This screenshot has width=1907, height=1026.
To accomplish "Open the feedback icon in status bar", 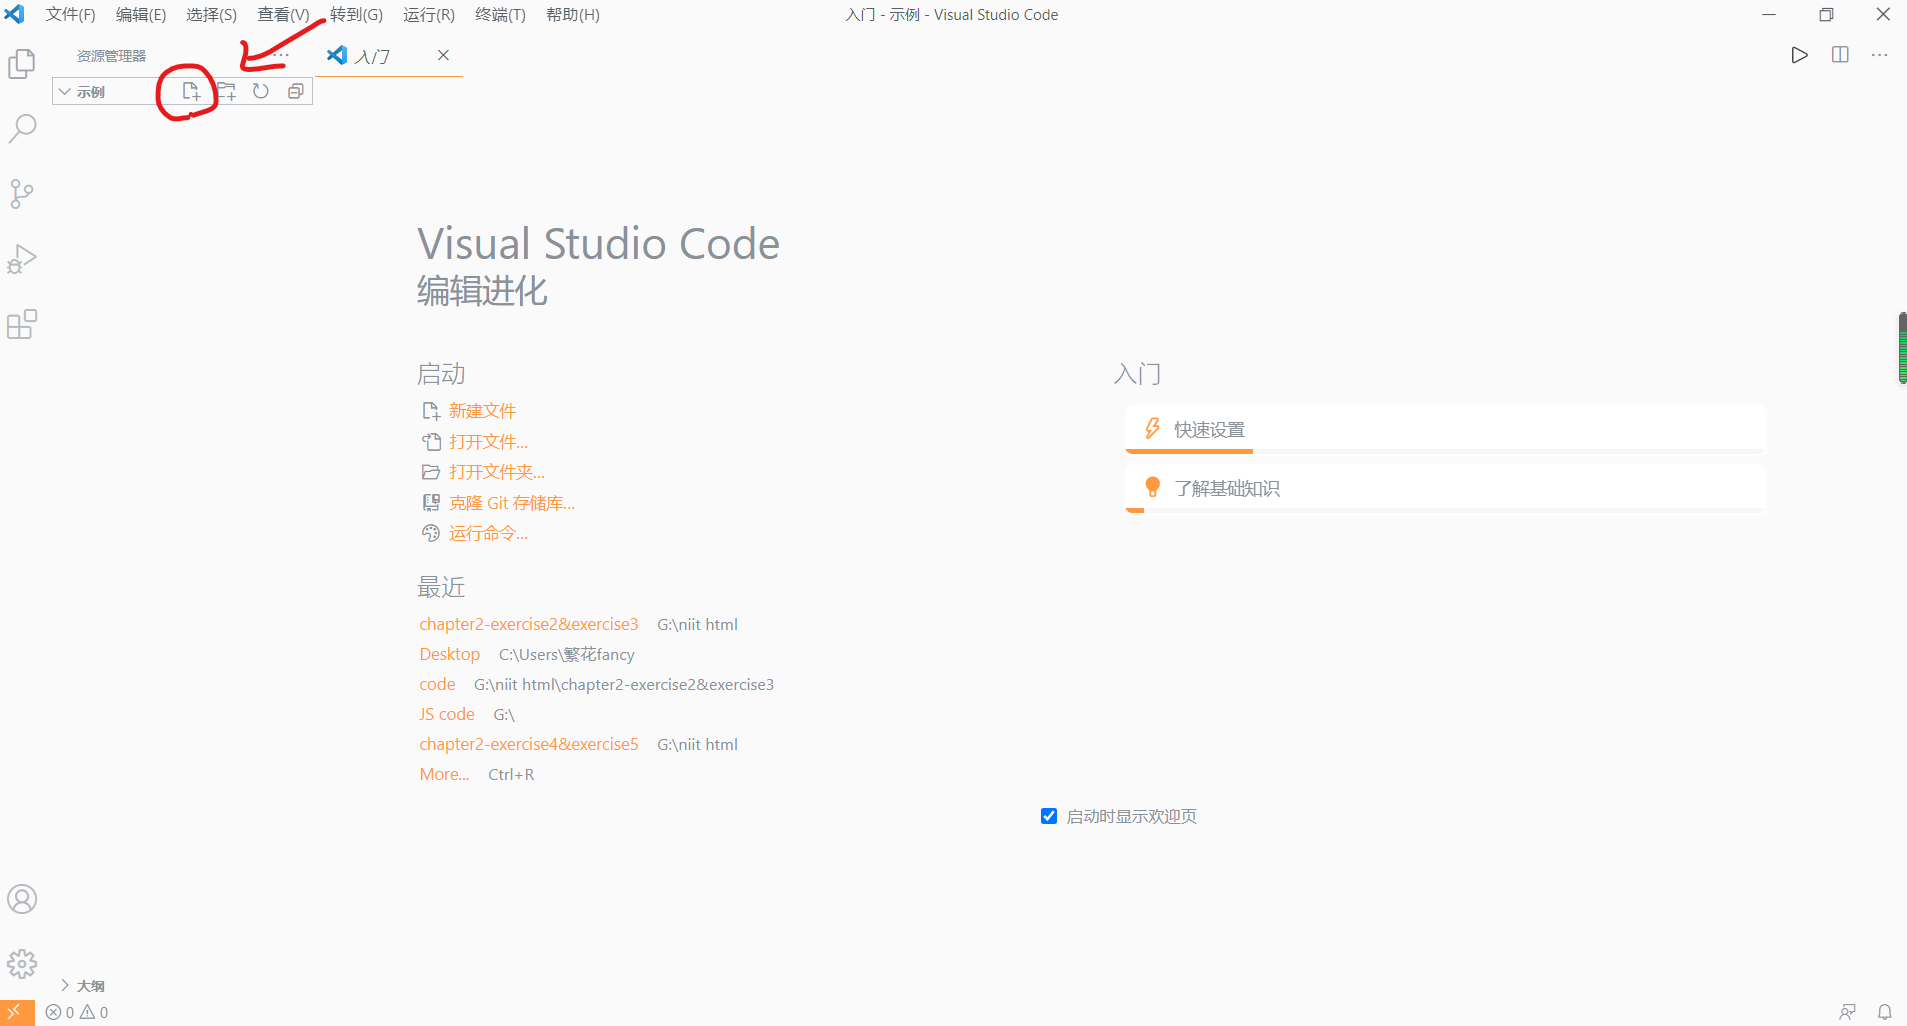I will click(x=1847, y=1012).
